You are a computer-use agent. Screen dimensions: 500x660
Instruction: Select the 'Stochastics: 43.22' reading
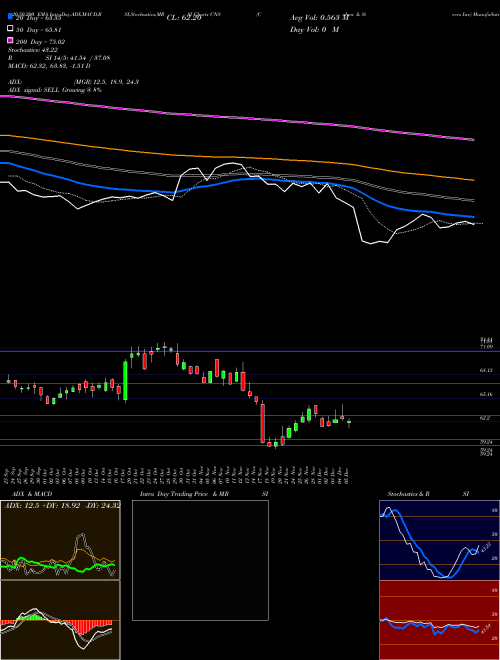[33, 50]
